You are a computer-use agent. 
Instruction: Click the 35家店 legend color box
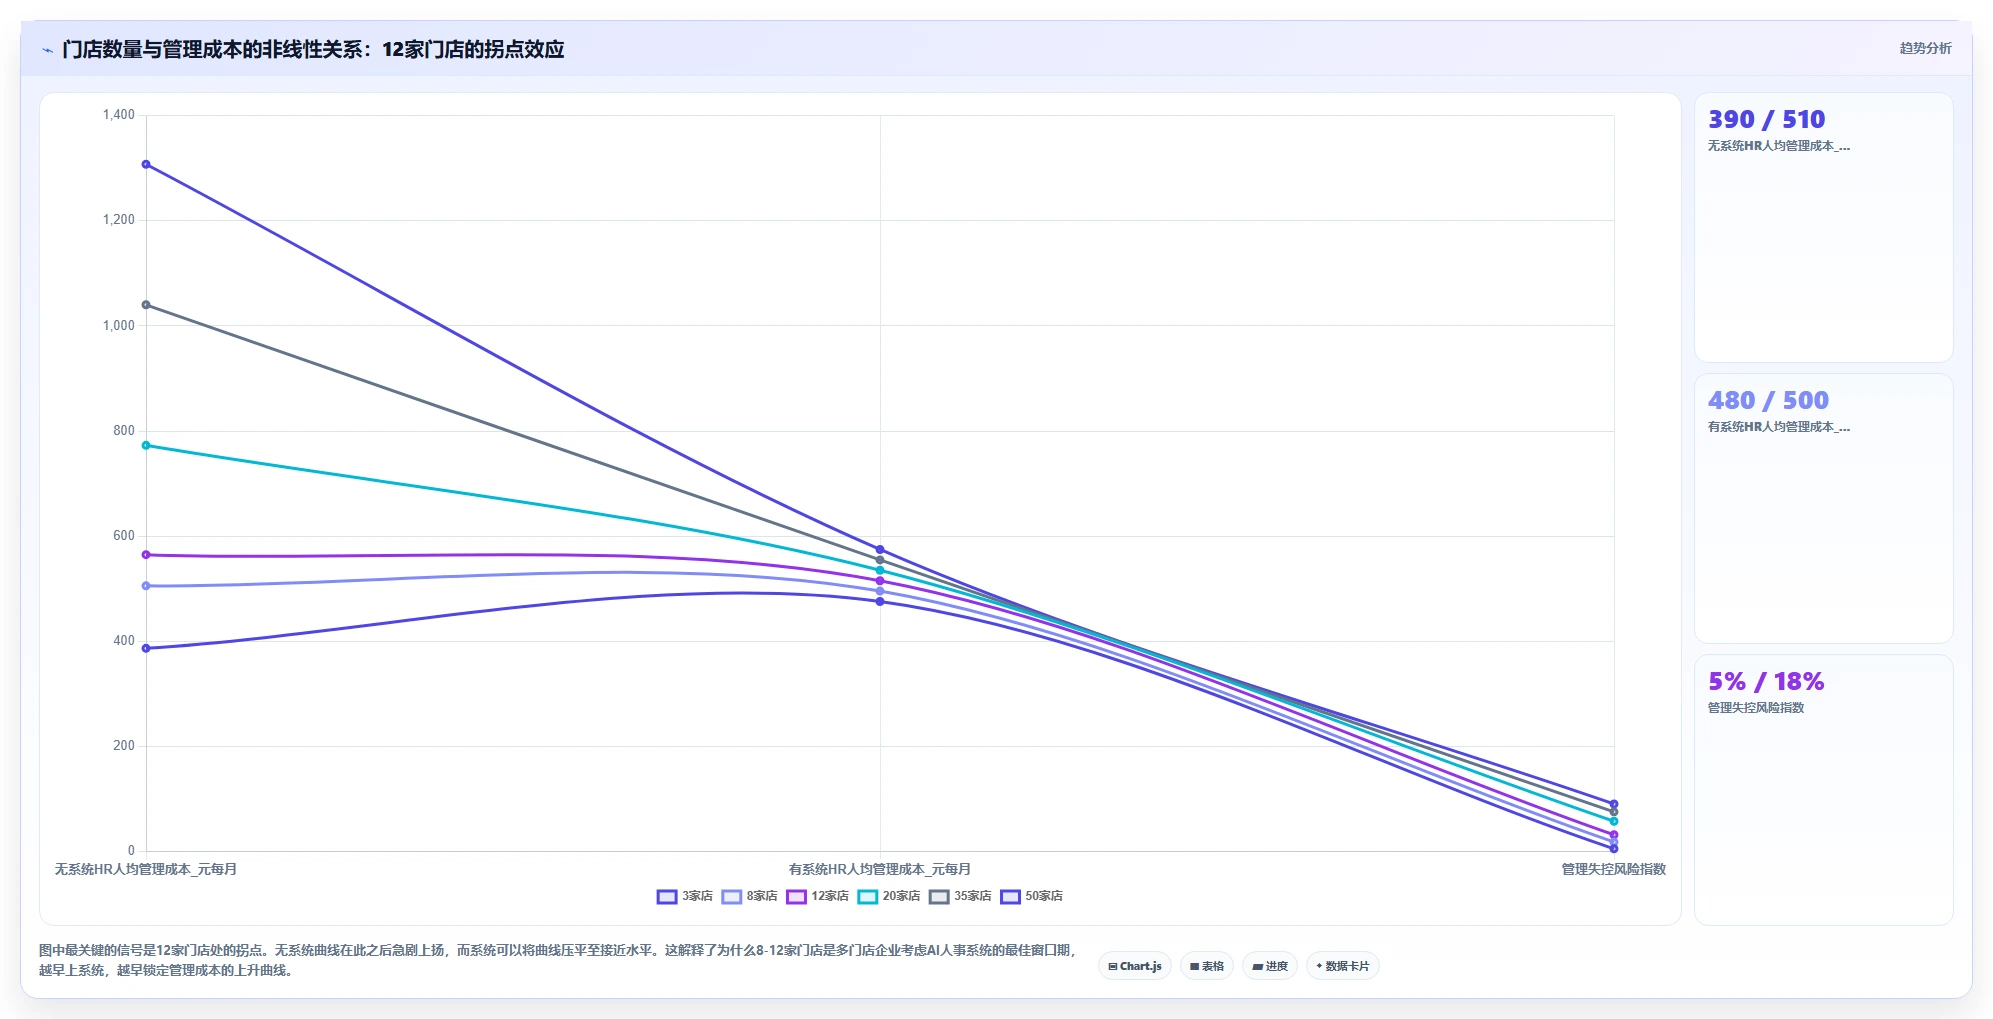pos(939,896)
